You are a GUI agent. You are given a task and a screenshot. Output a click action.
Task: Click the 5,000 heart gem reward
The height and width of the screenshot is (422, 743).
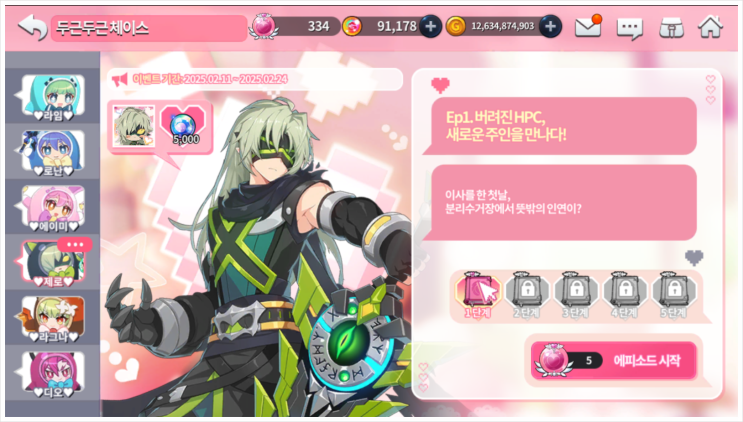point(183,125)
